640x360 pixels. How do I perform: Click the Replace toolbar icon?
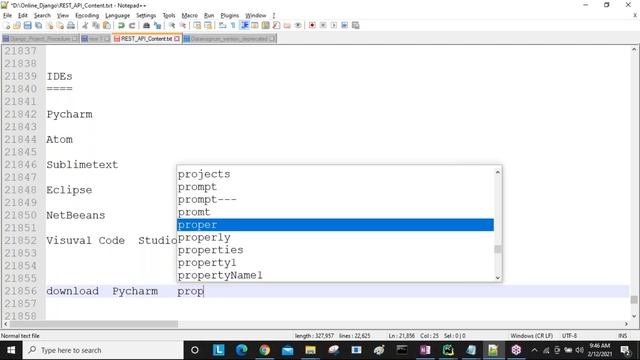click(x=157, y=25)
